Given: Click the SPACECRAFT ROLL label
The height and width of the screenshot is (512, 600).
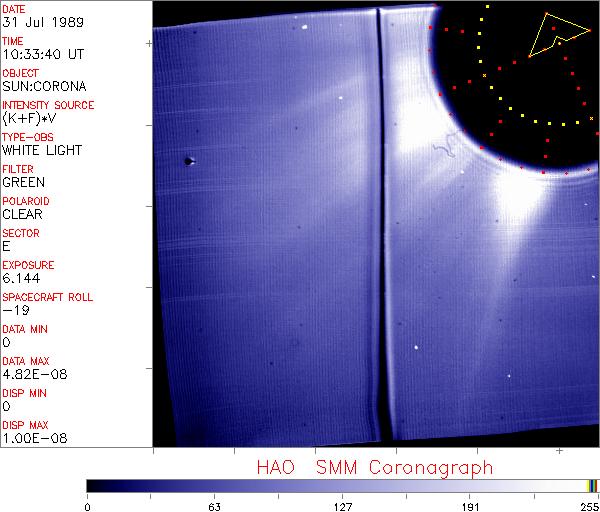Looking at the screenshot, I should pos(47,297).
